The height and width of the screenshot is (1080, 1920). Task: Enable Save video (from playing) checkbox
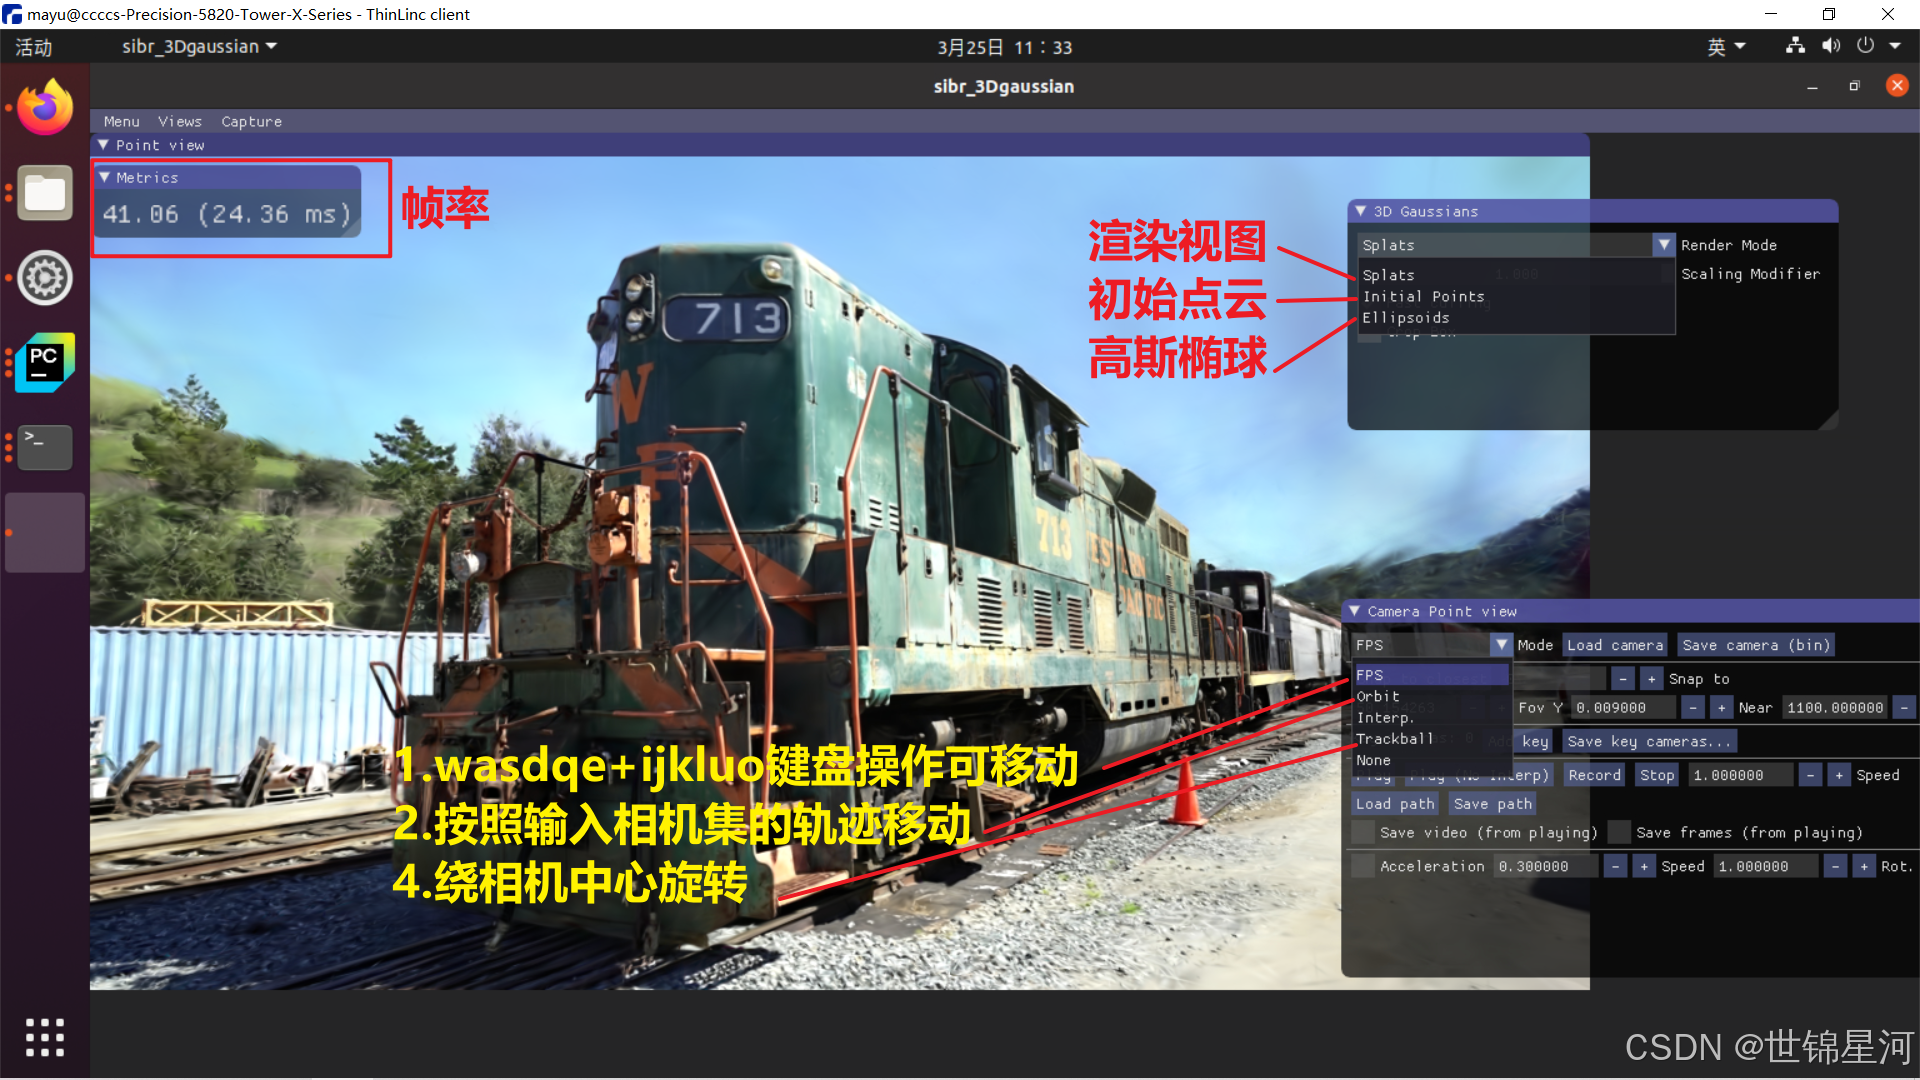click(1363, 832)
